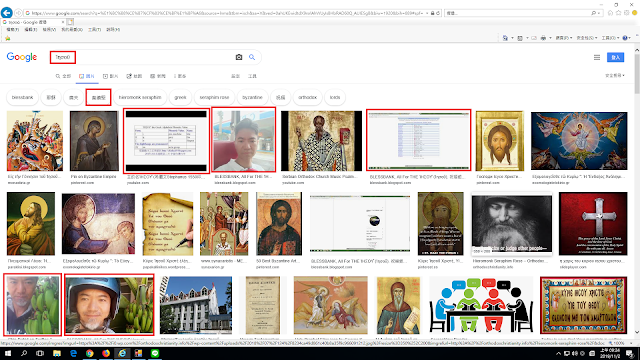Open the 編輯(E) Edit menu
This screenshot has width=640, height=360.
click(x=31, y=29)
